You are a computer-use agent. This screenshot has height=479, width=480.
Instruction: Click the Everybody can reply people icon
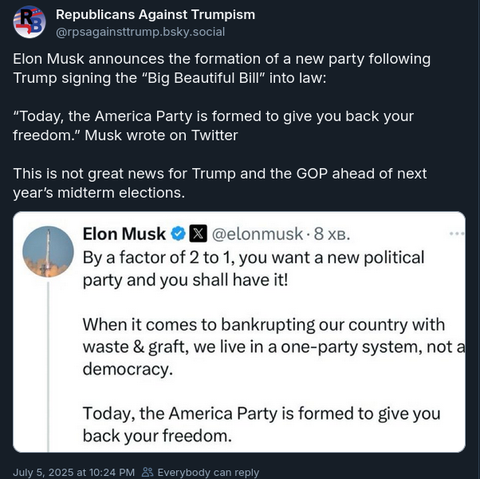(147, 472)
